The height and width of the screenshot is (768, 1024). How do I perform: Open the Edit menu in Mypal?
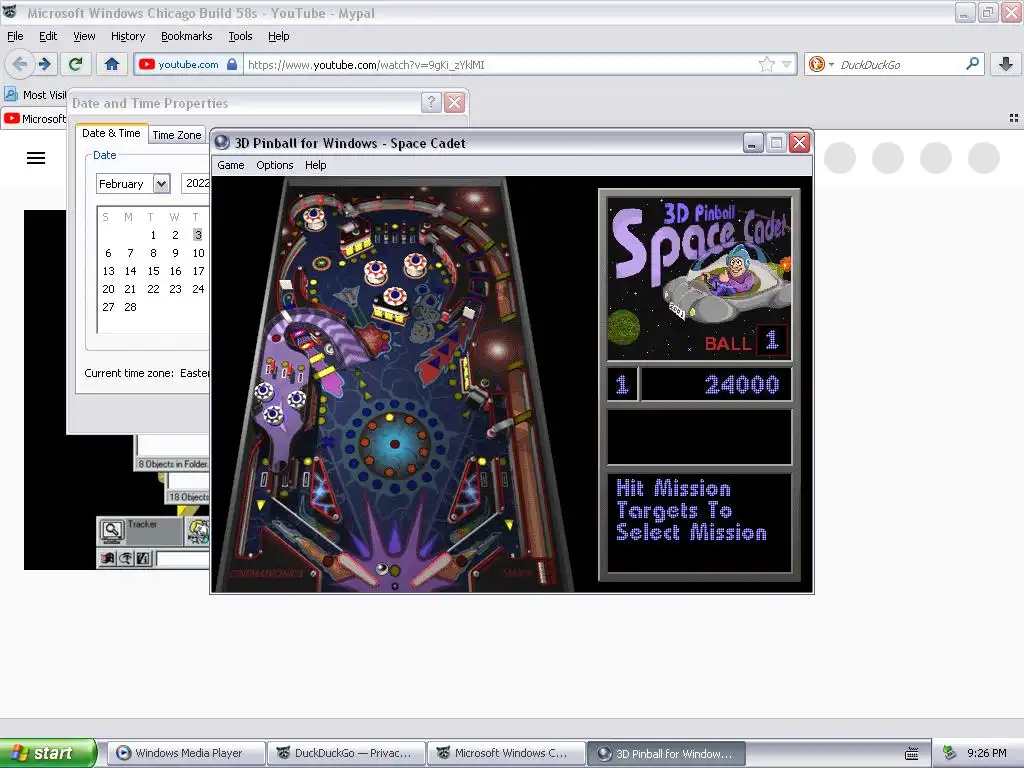tap(48, 36)
